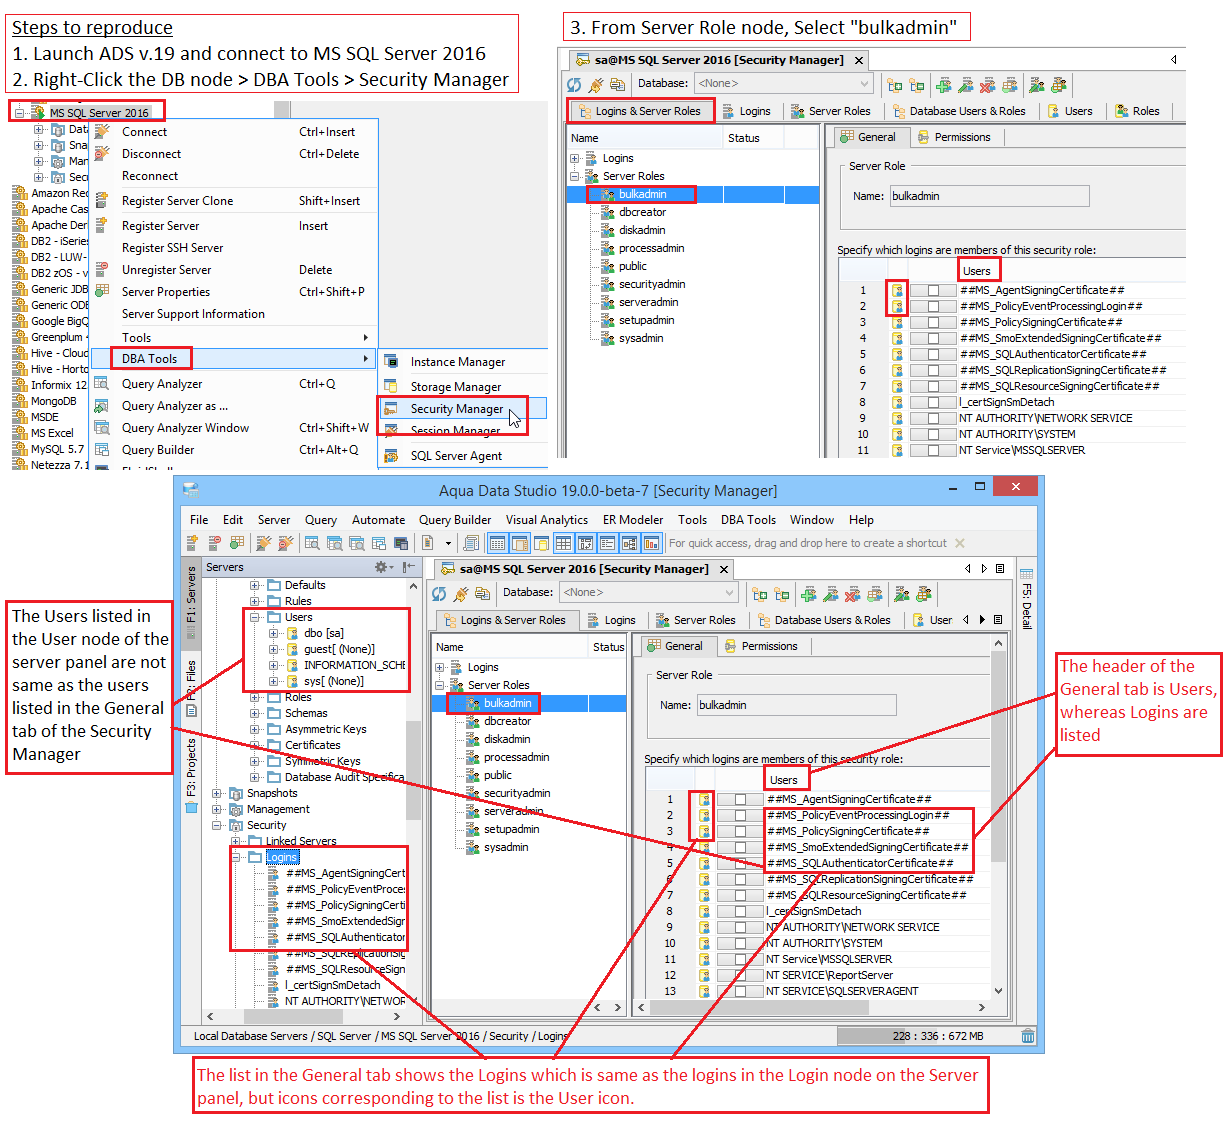The height and width of the screenshot is (1124, 1228).
Task: Expand Logins node in main window's Security Manager tree
Action: [x=440, y=667]
